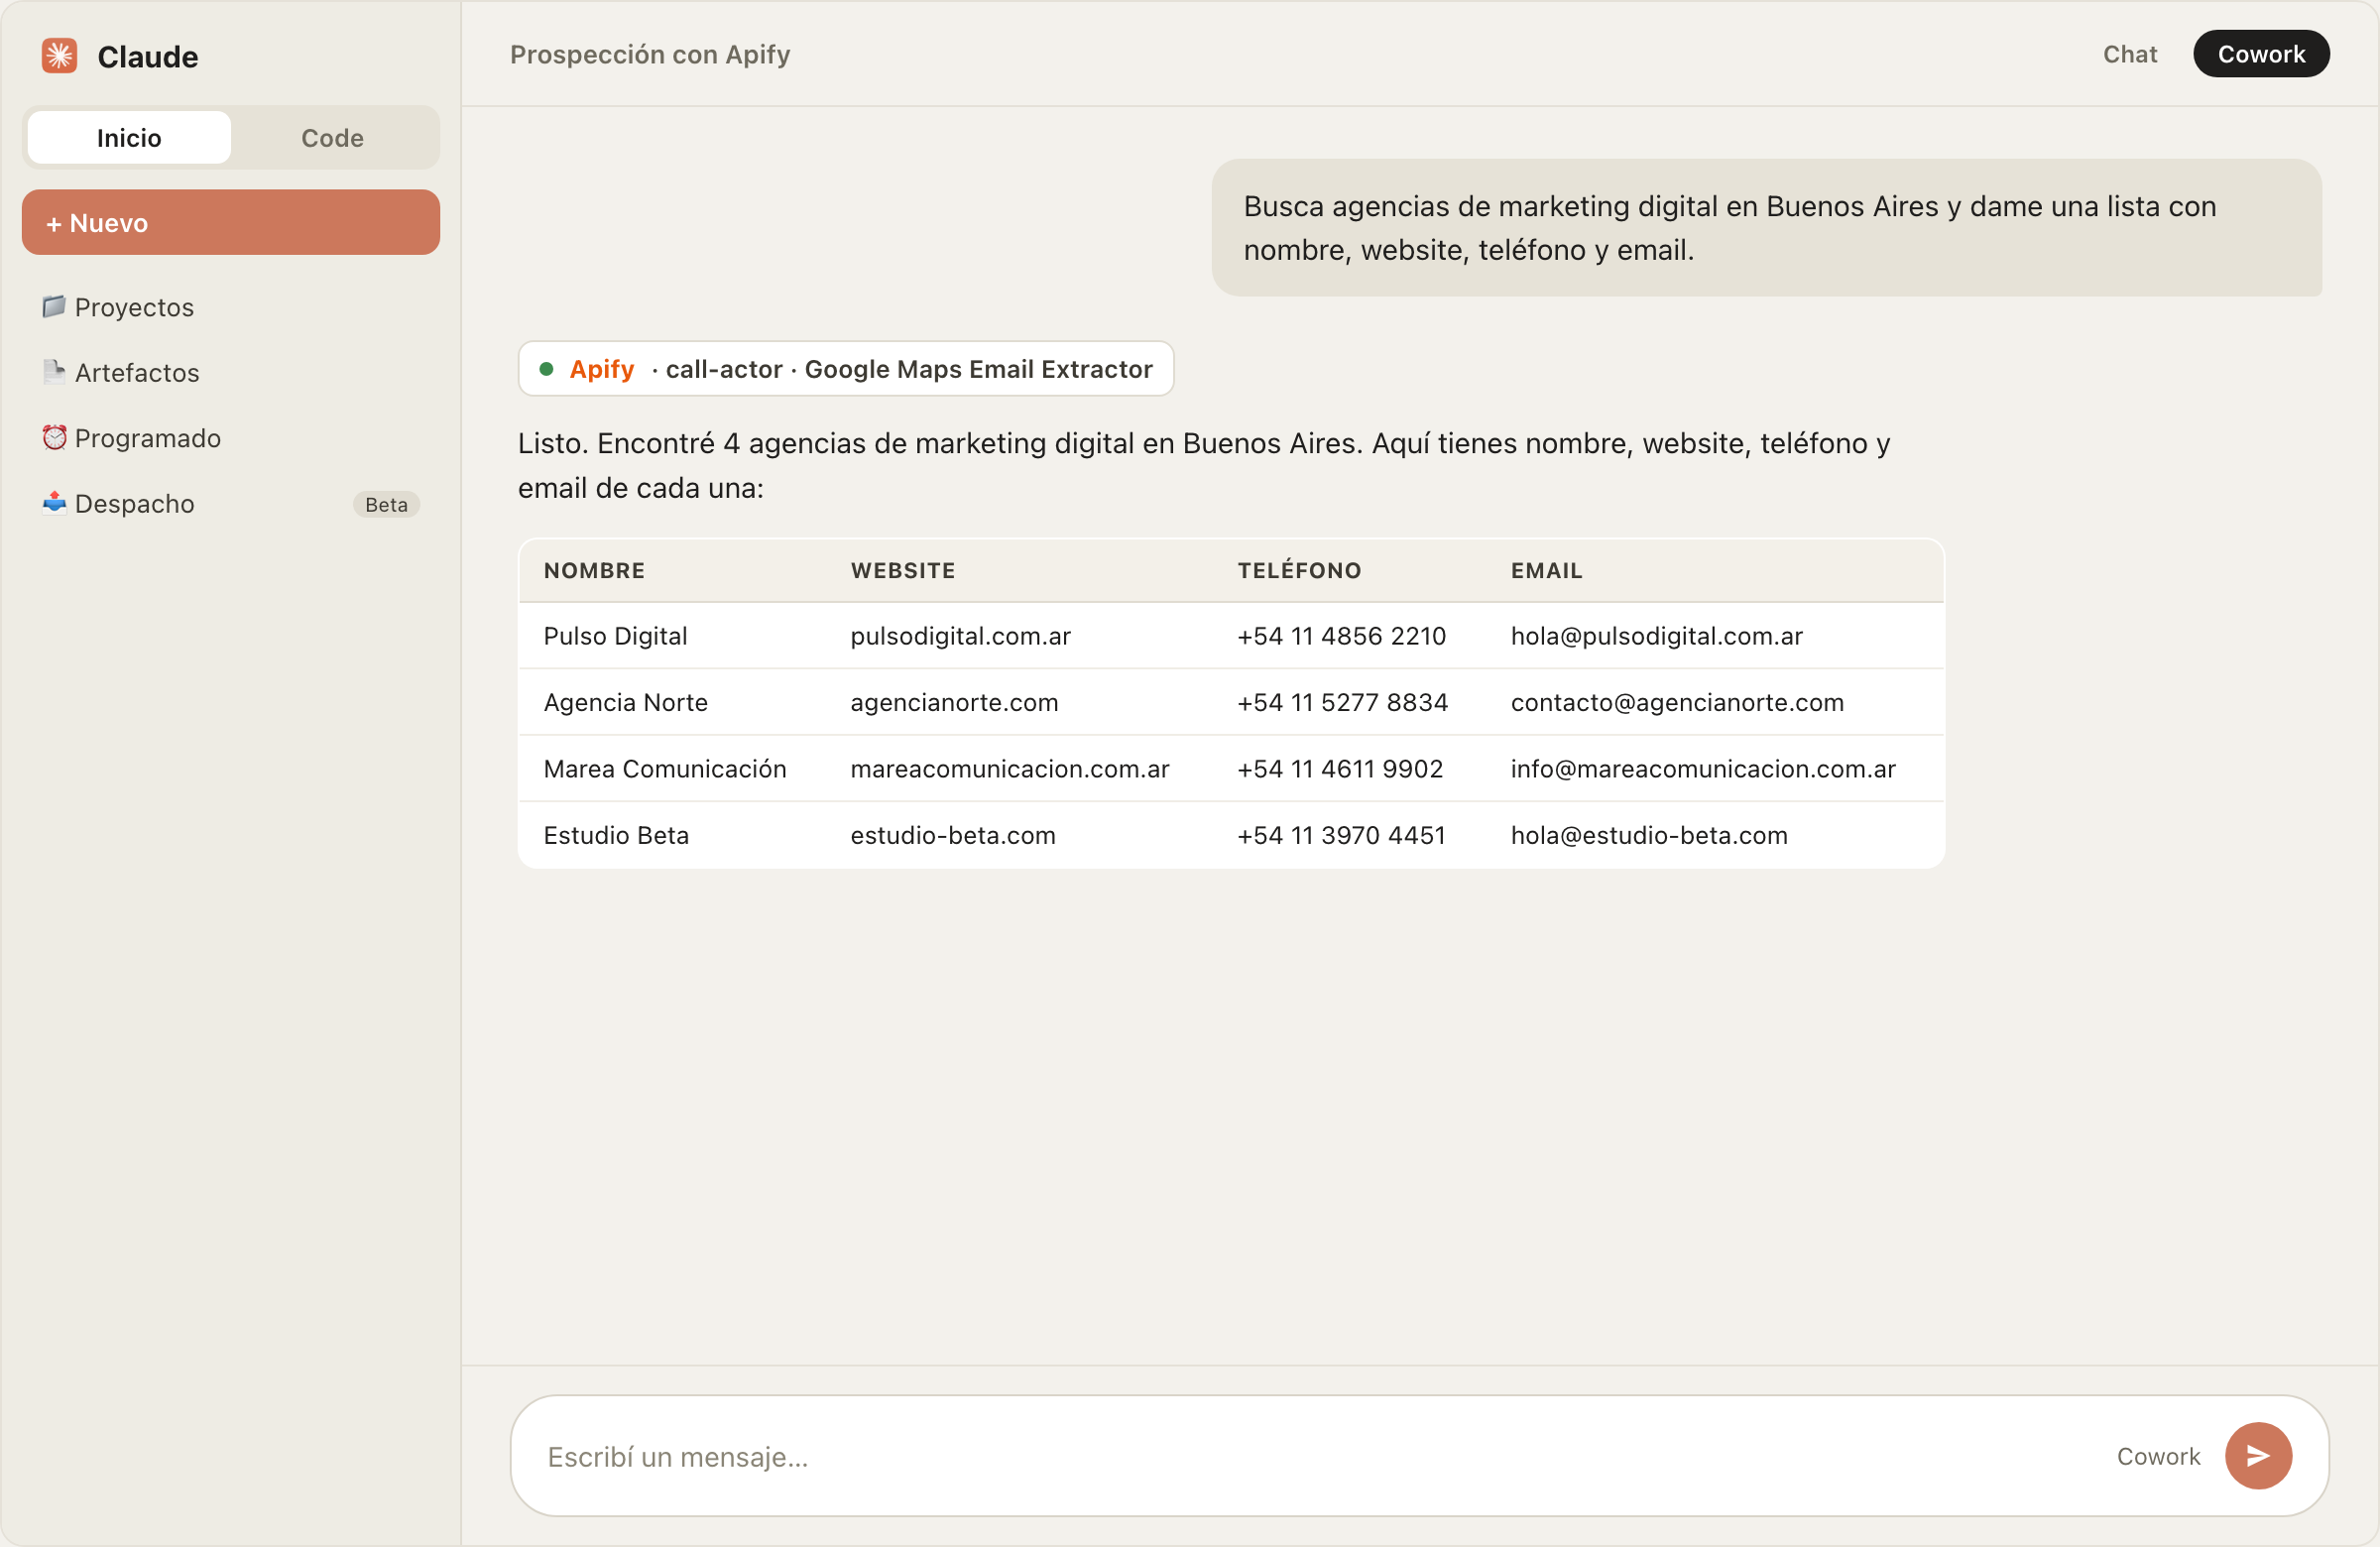Switch to the Inicio tab
The width and height of the screenshot is (2380, 1547).
click(x=129, y=138)
